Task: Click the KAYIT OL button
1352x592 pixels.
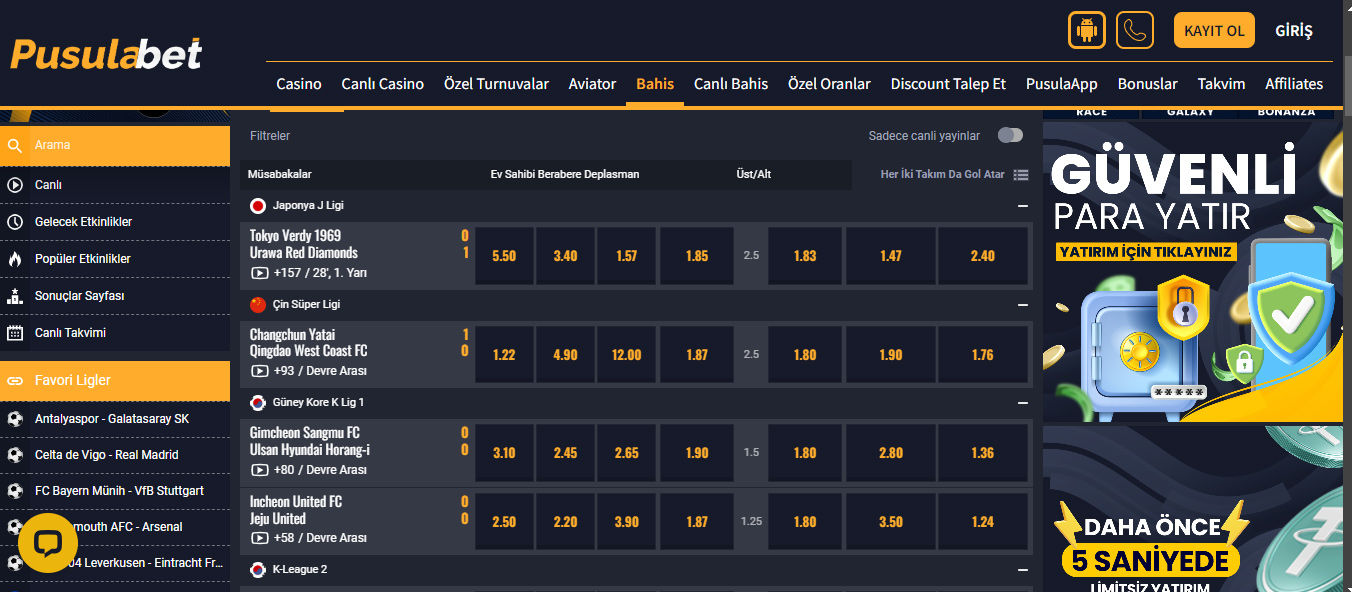Action: (x=1214, y=31)
